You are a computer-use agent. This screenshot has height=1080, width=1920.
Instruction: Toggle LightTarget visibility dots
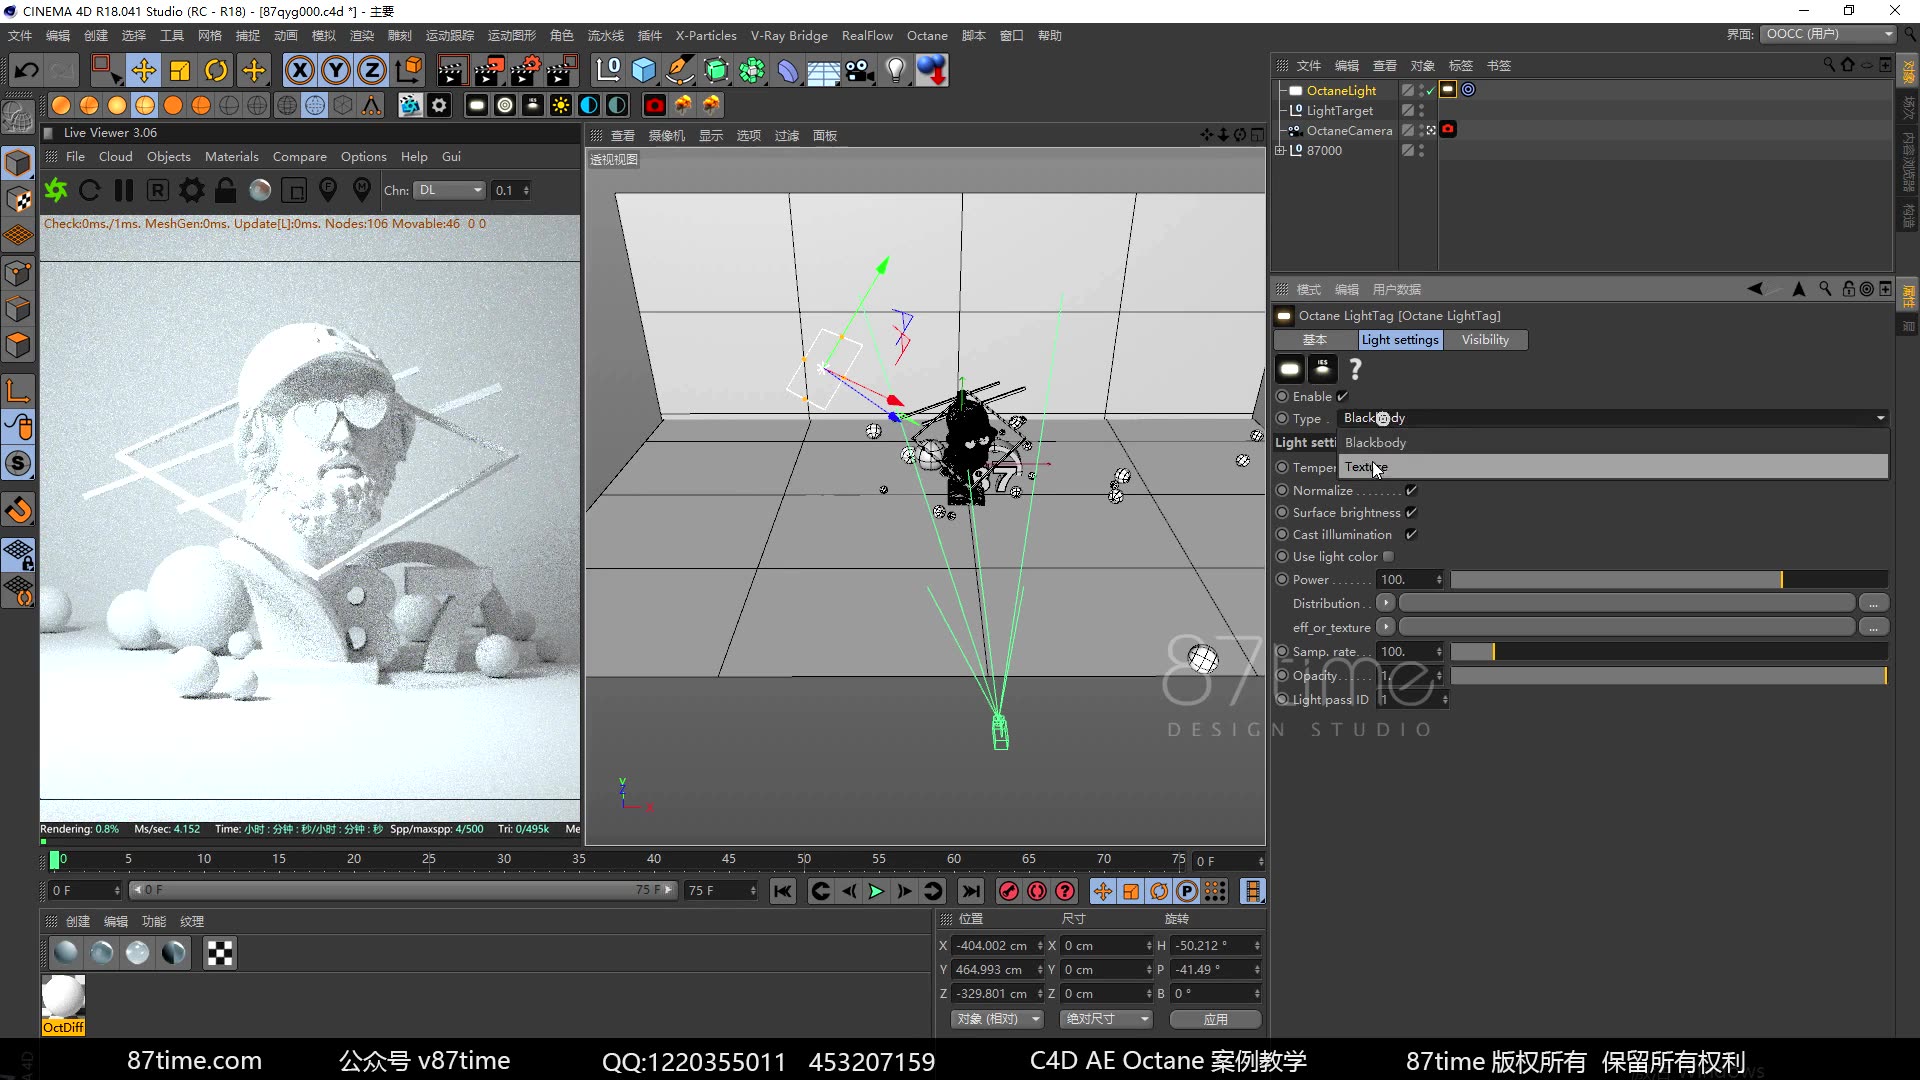coord(1421,110)
